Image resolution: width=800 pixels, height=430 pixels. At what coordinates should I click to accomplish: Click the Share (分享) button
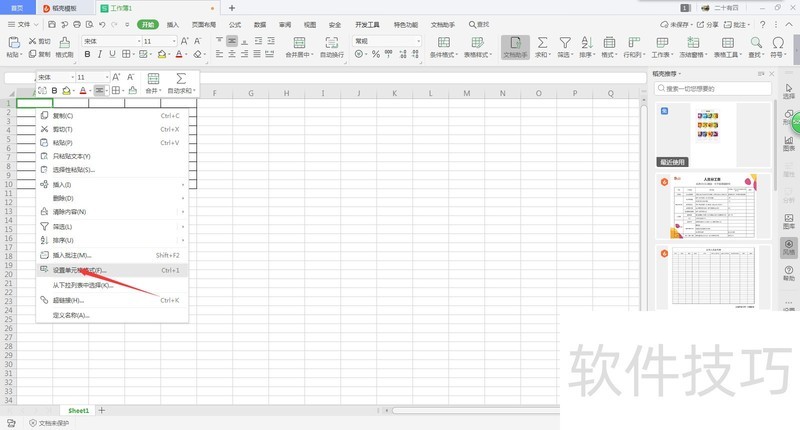(x=708, y=24)
